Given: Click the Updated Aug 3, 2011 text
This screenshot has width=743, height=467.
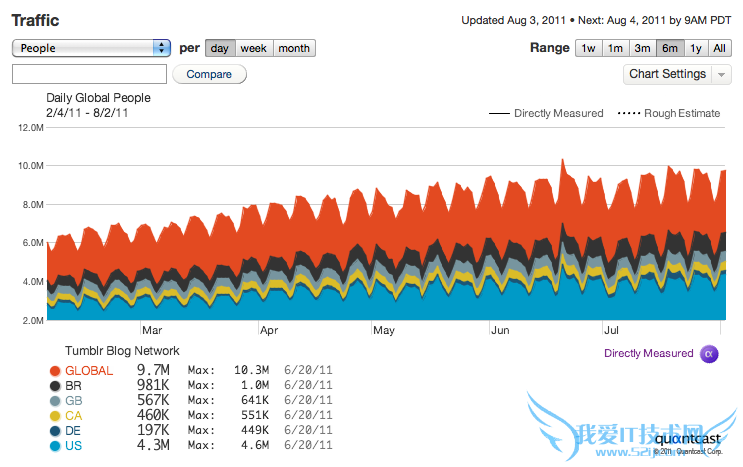Looking at the screenshot, I should (x=514, y=20).
